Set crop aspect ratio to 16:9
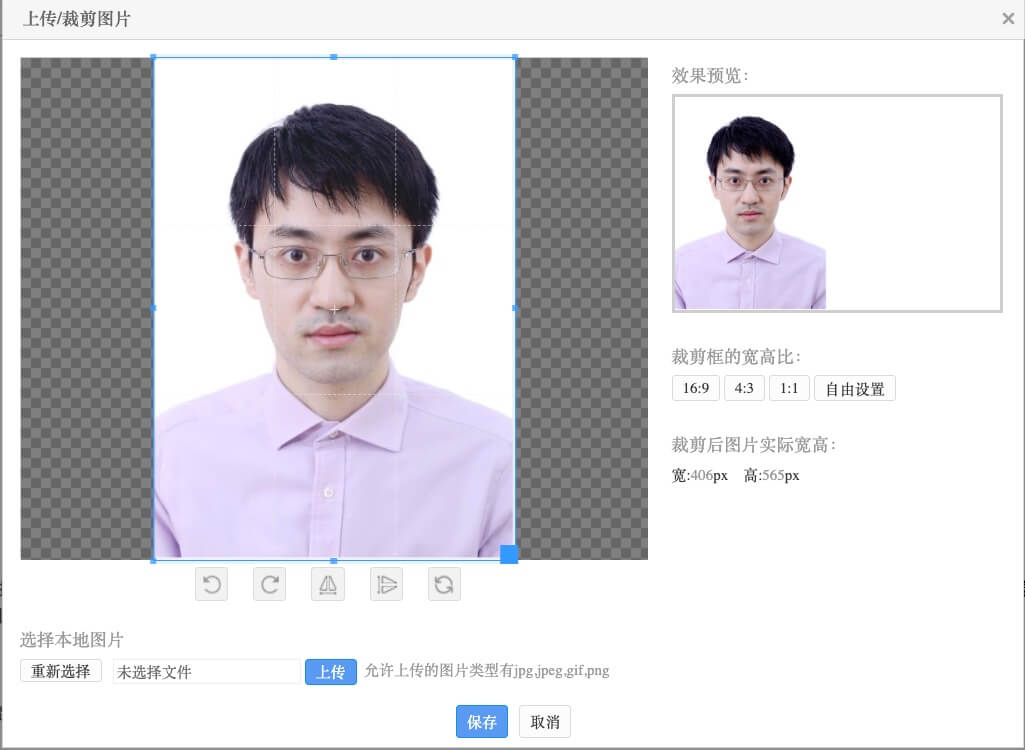Screen dimensions: 1025x750 coord(695,389)
